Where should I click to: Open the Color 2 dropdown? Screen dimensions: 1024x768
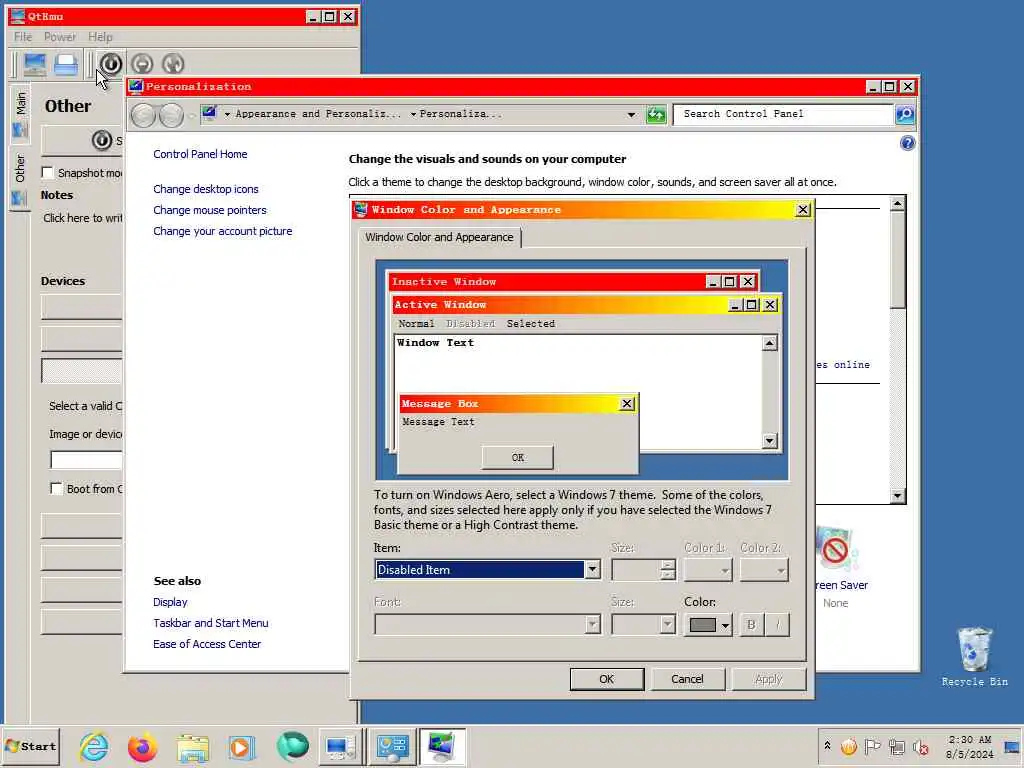(764, 570)
